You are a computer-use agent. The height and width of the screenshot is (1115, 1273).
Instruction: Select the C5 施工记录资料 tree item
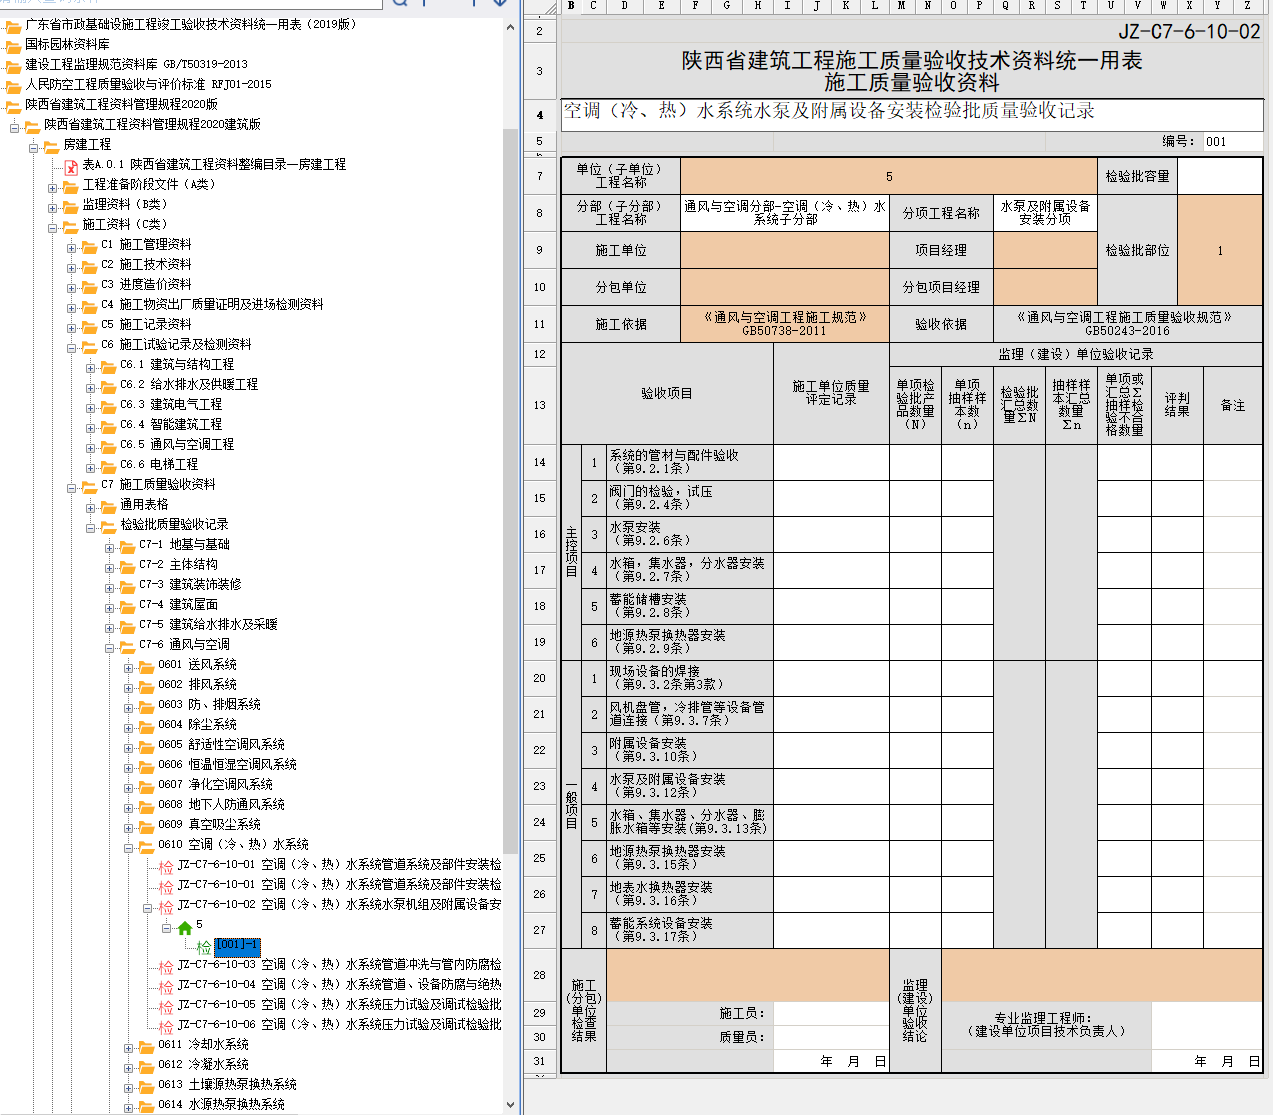146,324
